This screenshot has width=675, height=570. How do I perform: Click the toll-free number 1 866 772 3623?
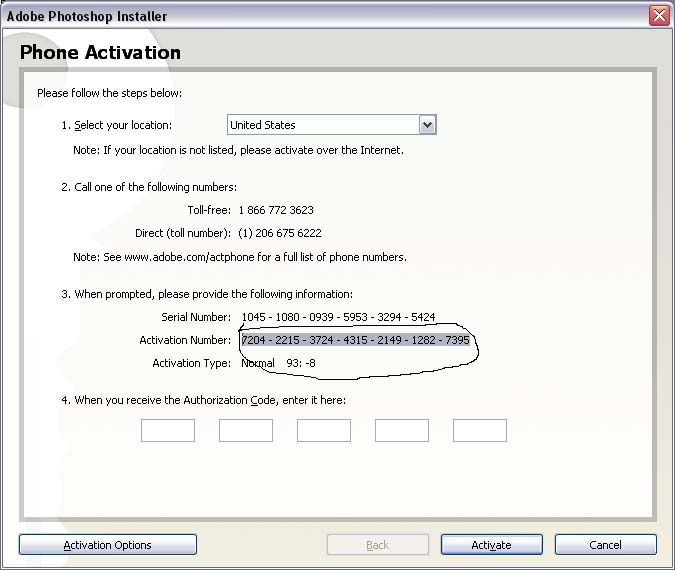point(276,210)
